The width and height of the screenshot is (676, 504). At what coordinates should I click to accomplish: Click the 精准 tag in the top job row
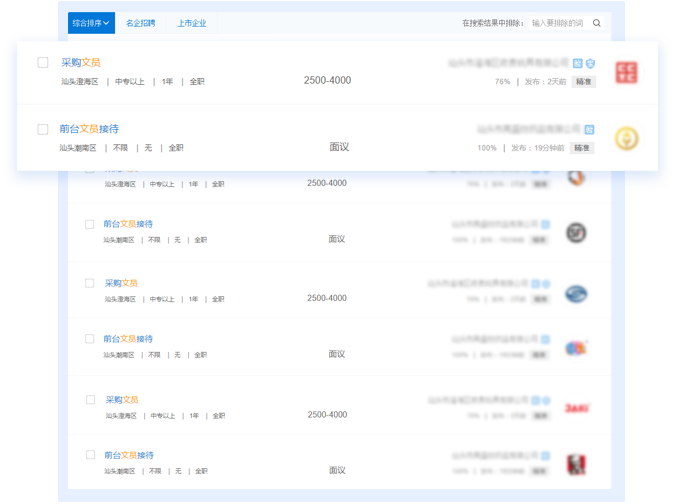(583, 82)
